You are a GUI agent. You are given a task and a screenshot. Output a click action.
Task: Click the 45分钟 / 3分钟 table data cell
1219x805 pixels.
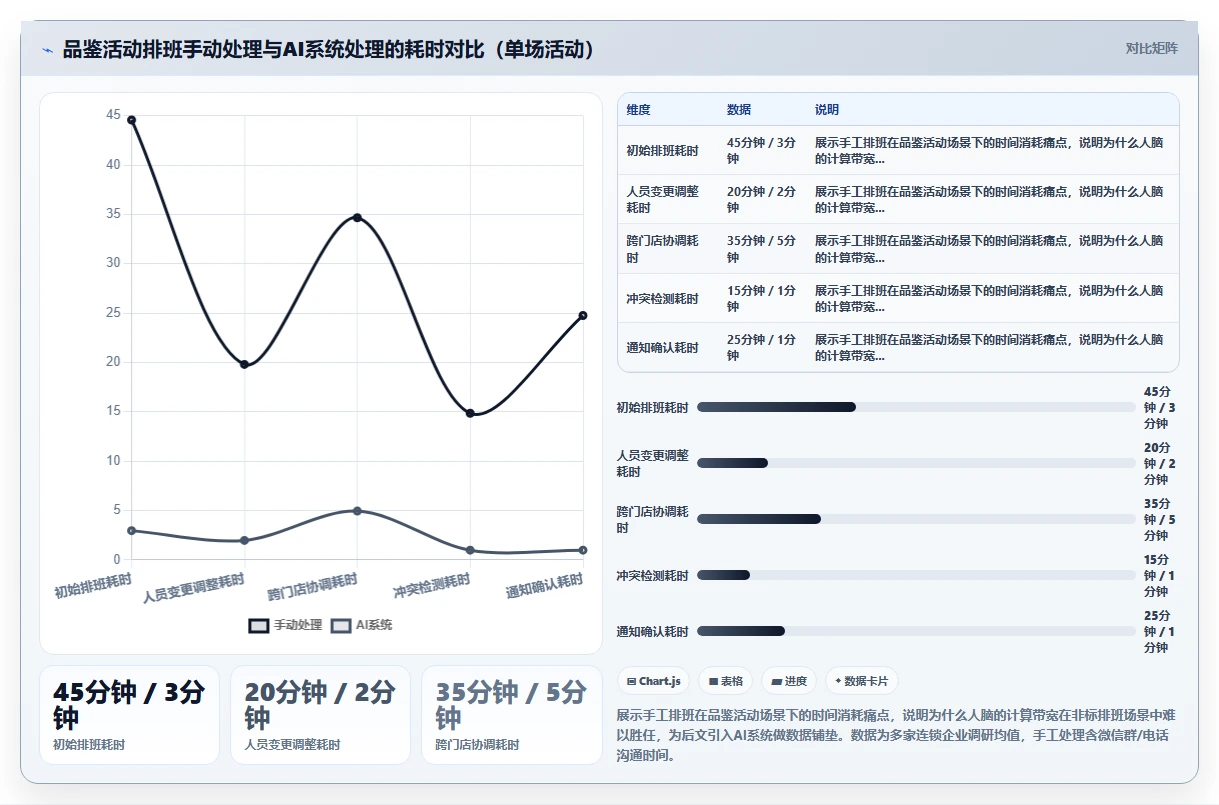point(763,151)
